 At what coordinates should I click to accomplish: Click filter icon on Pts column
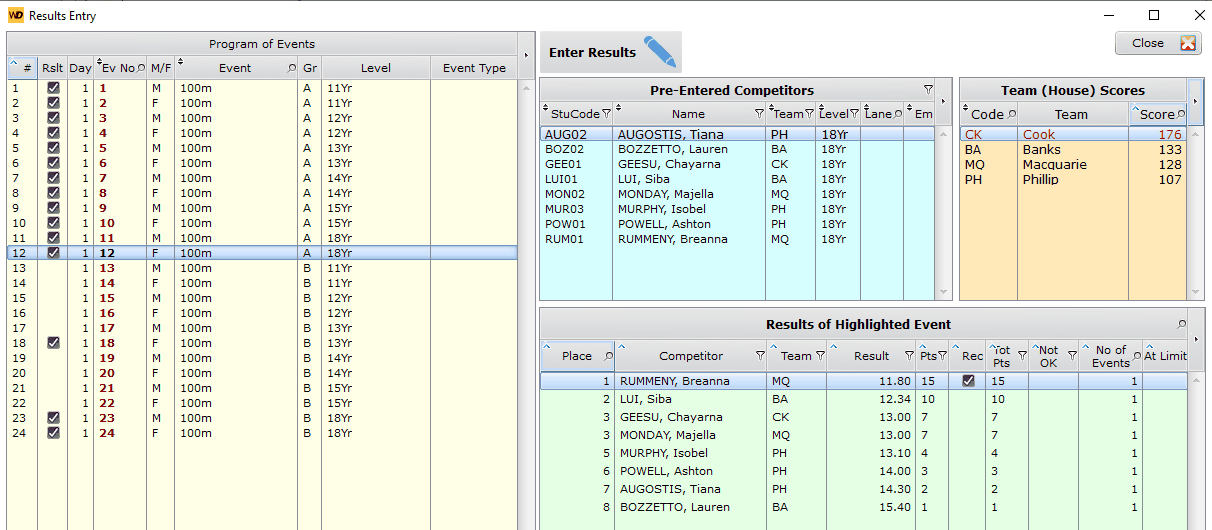[x=944, y=355]
